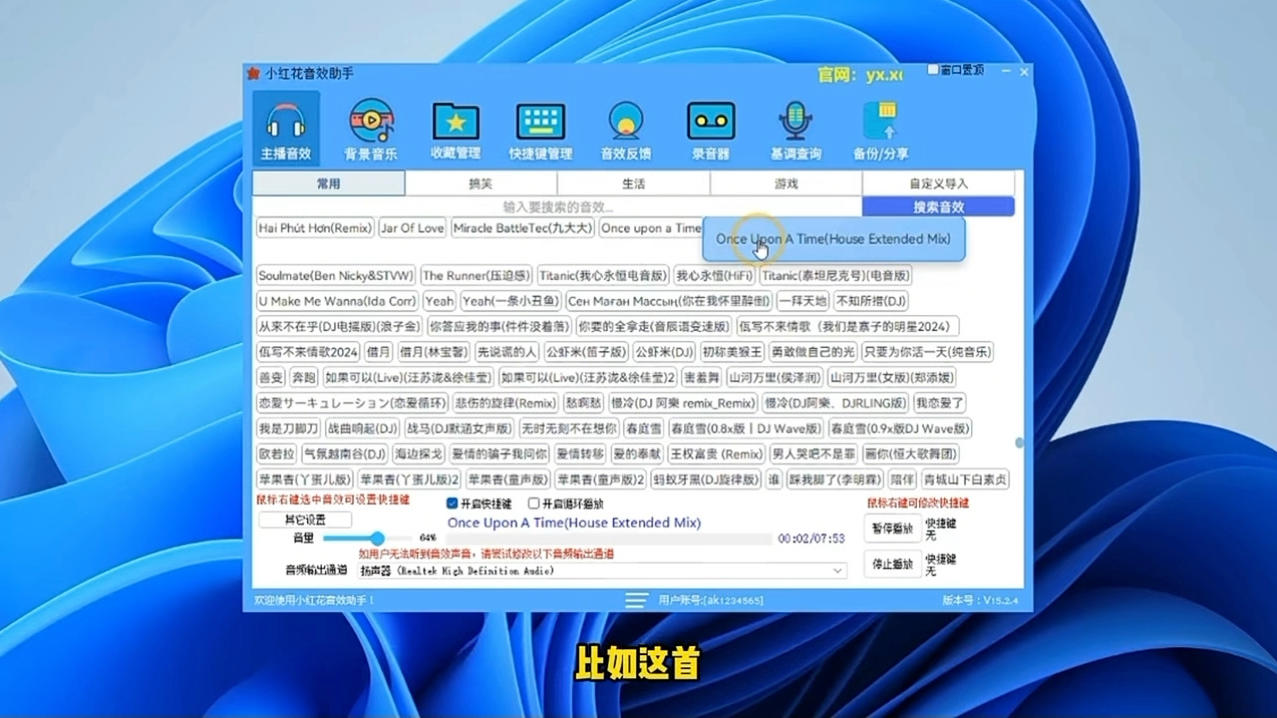The height and width of the screenshot is (718, 1277).
Task: Open 备份/分享 backup and share icon
Action: 881,128
